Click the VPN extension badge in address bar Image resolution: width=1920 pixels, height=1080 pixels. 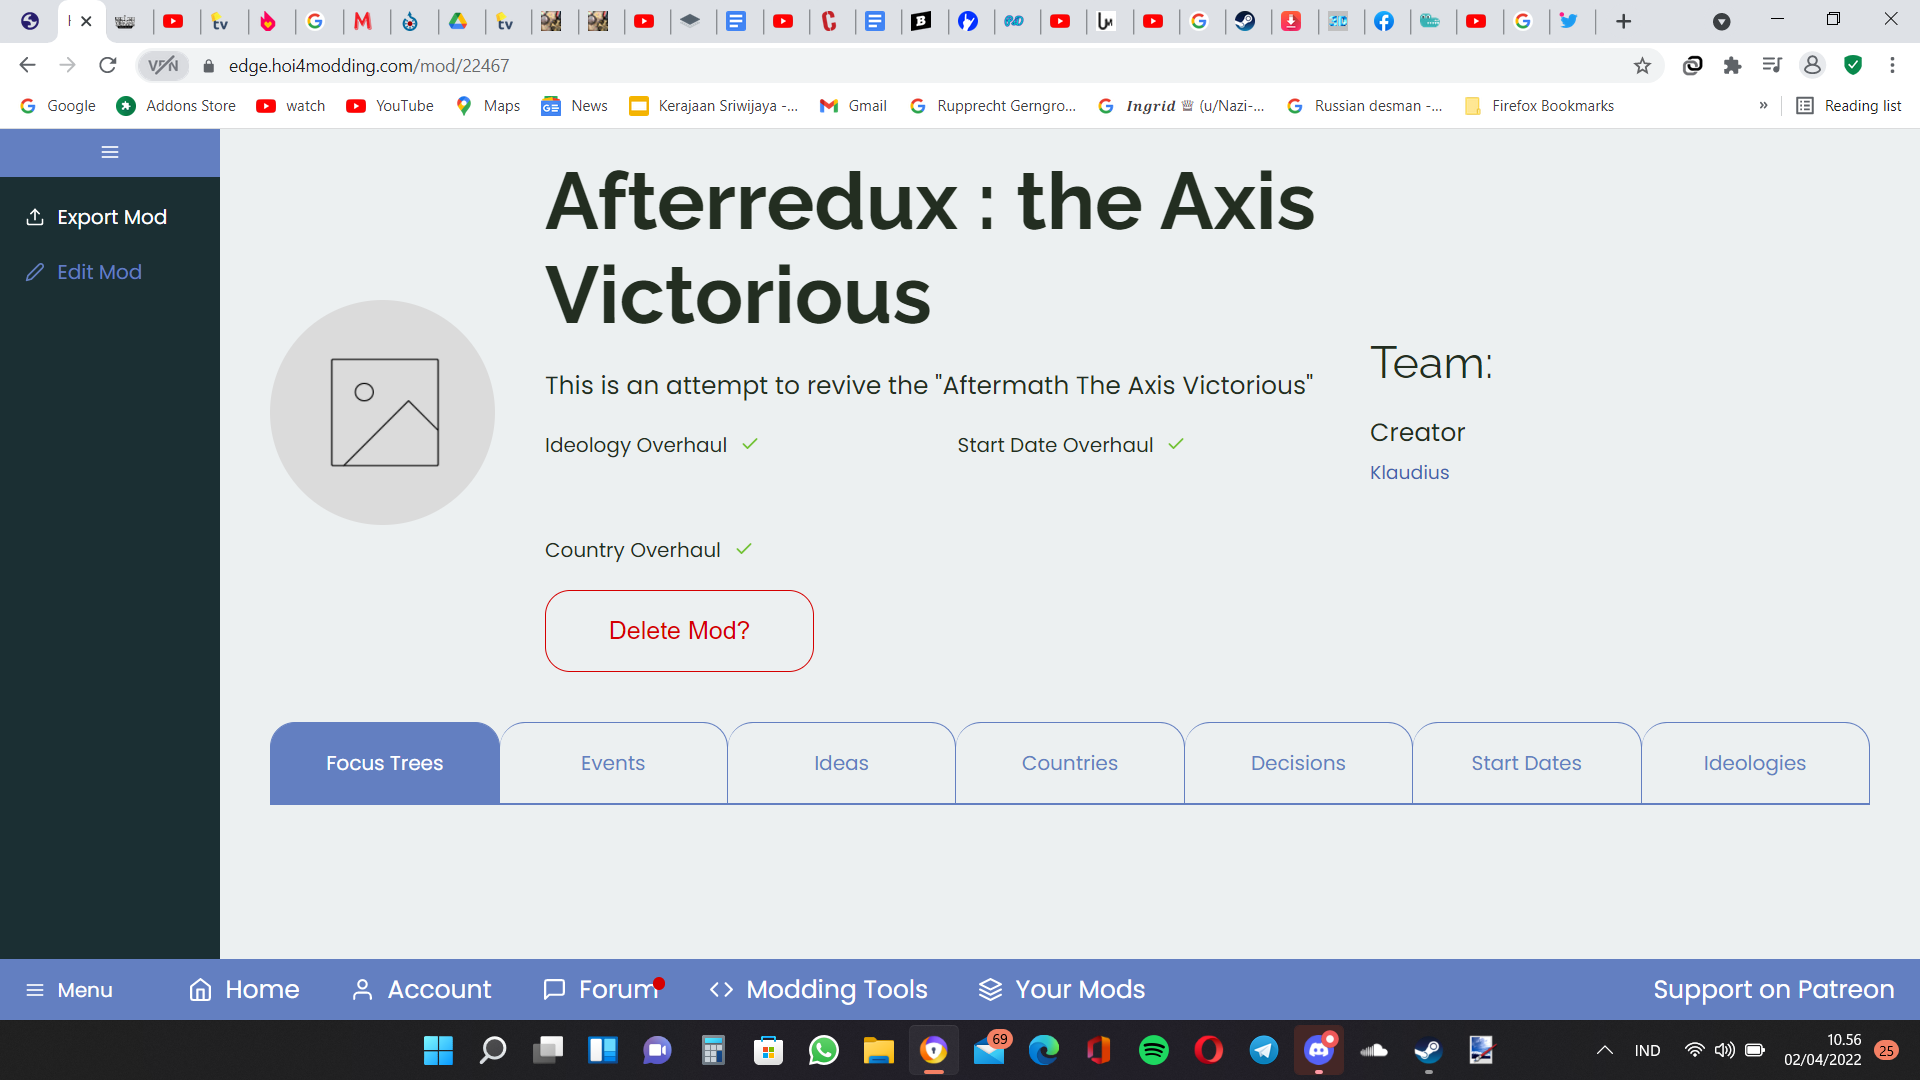[163, 66]
